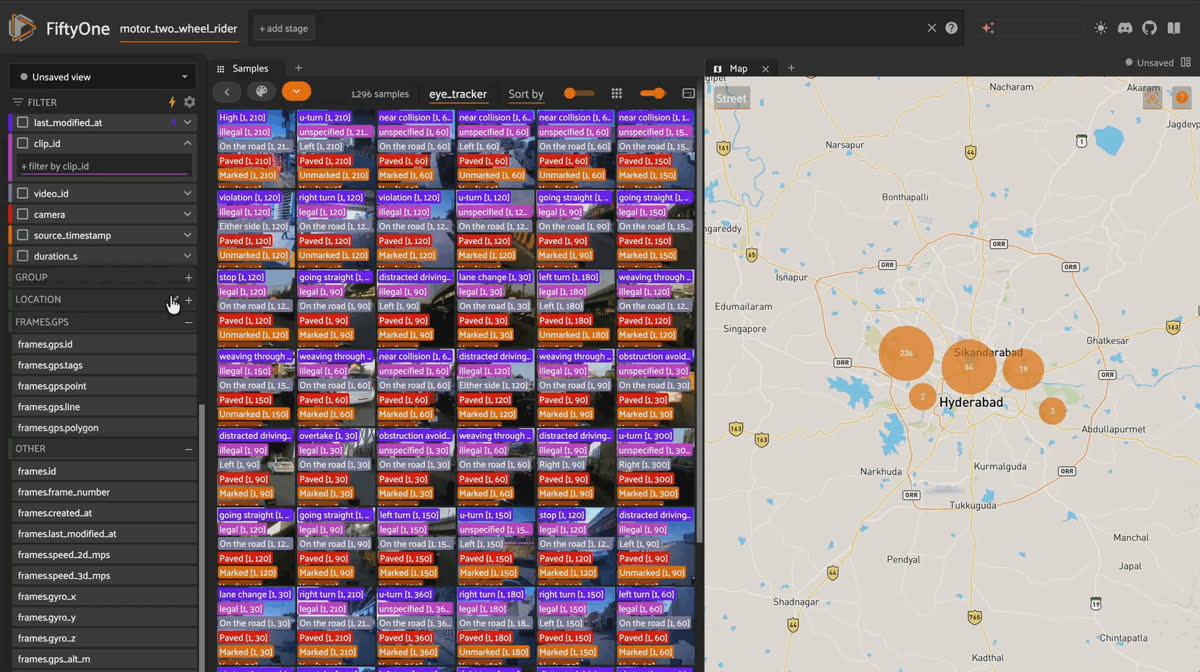Collapse the clip_id filter chevron
Image resolution: width=1200 pixels, height=672 pixels.
187,143
